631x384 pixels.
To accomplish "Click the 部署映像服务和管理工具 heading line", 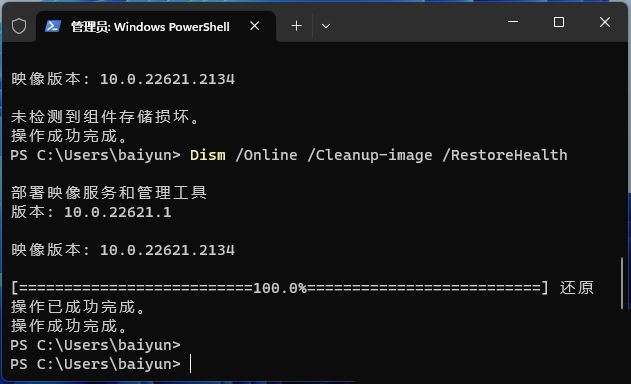I will click(x=109, y=193).
